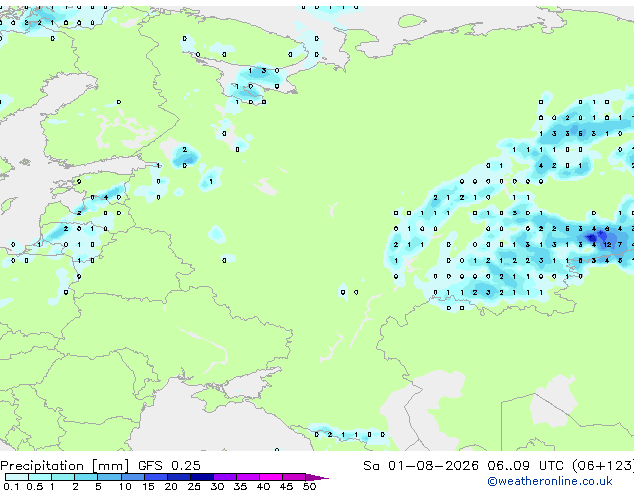Select the 0.1–0.5 mm palest legend swatch

17,477
